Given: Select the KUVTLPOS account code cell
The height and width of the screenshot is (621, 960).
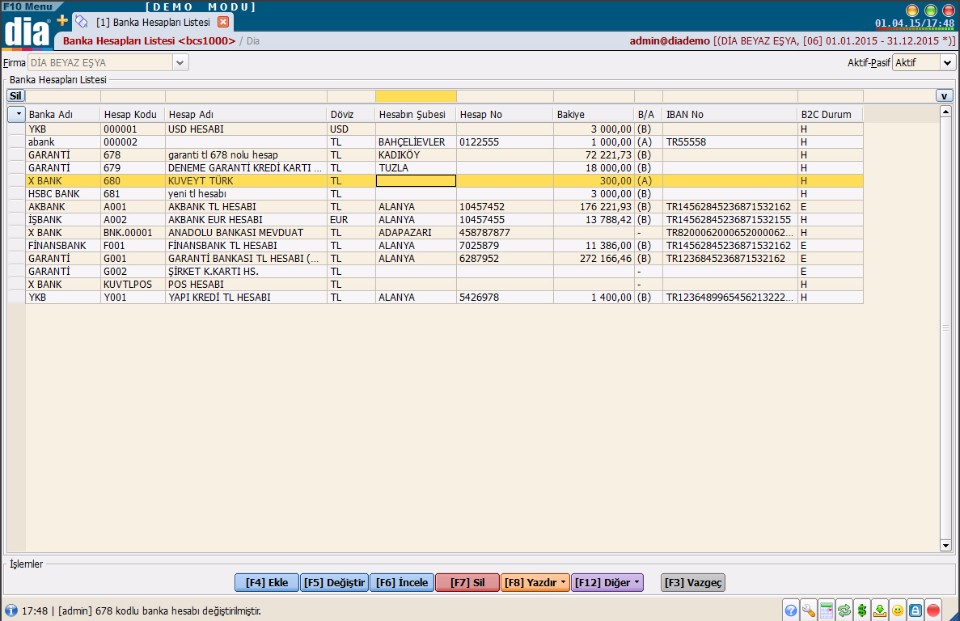Looking at the screenshot, I should 132,284.
